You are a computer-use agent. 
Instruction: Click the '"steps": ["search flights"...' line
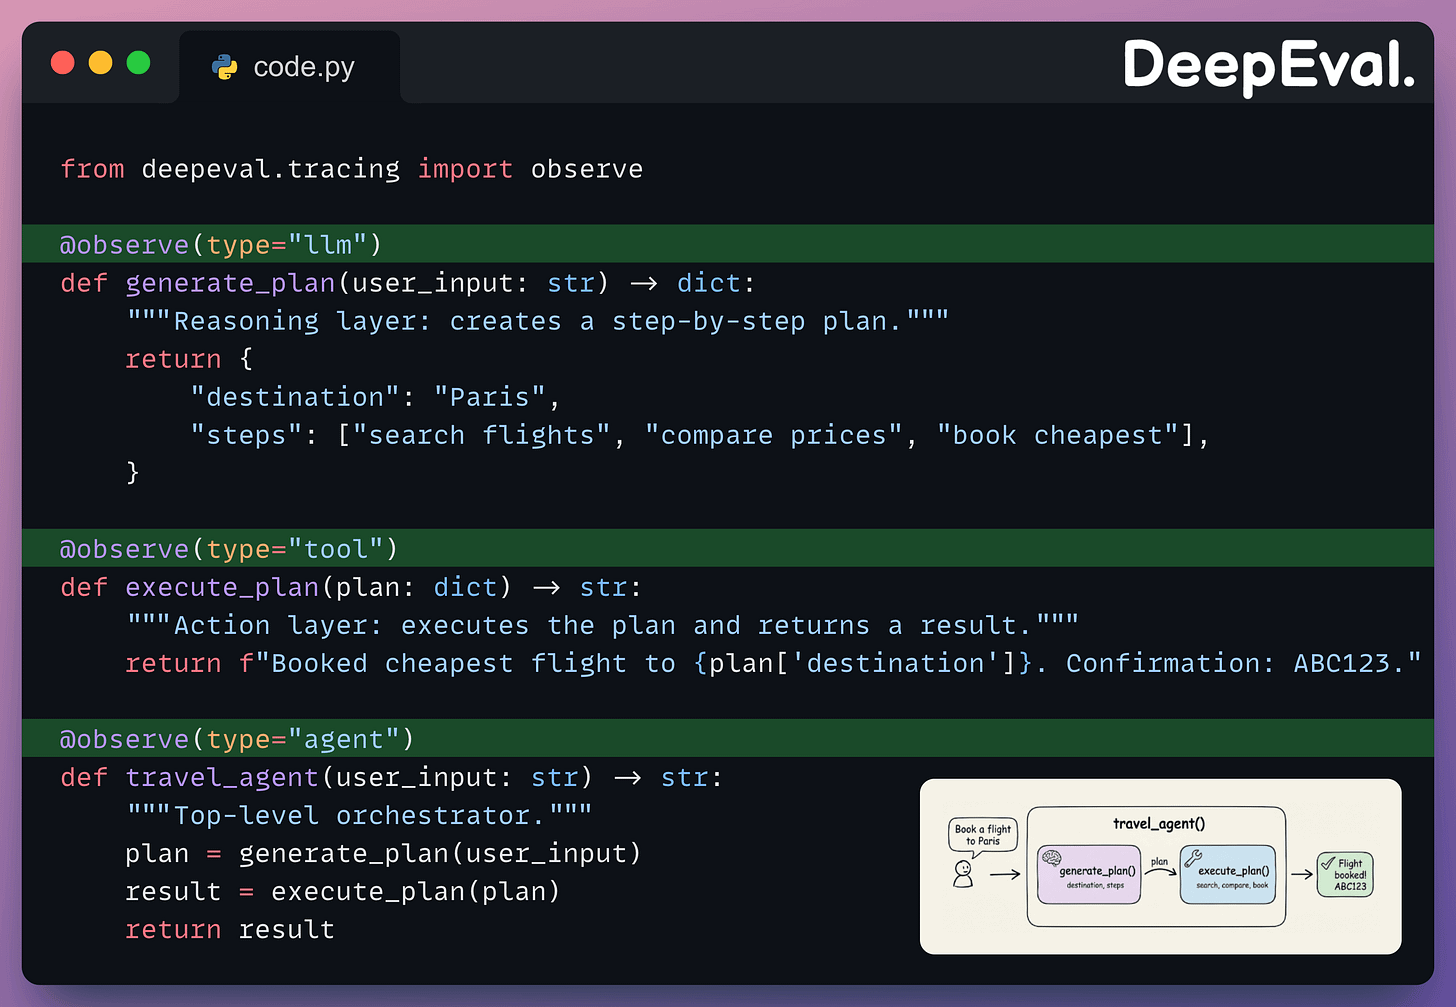click(700, 435)
